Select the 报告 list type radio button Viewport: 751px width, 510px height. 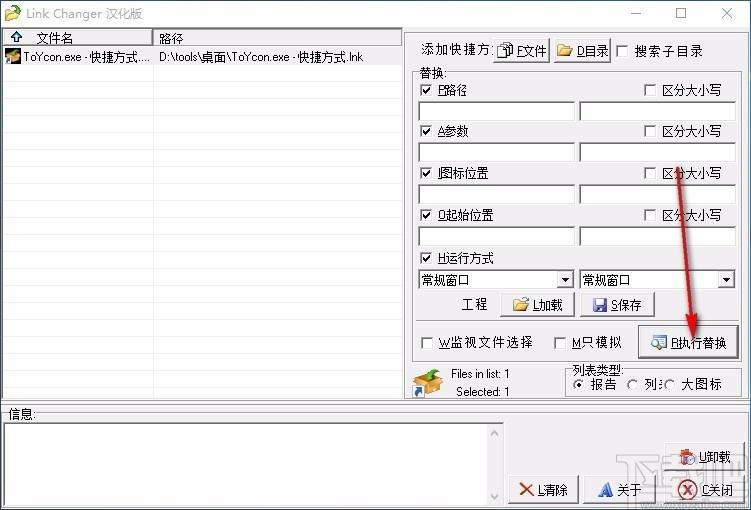pyautogui.click(x=579, y=384)
